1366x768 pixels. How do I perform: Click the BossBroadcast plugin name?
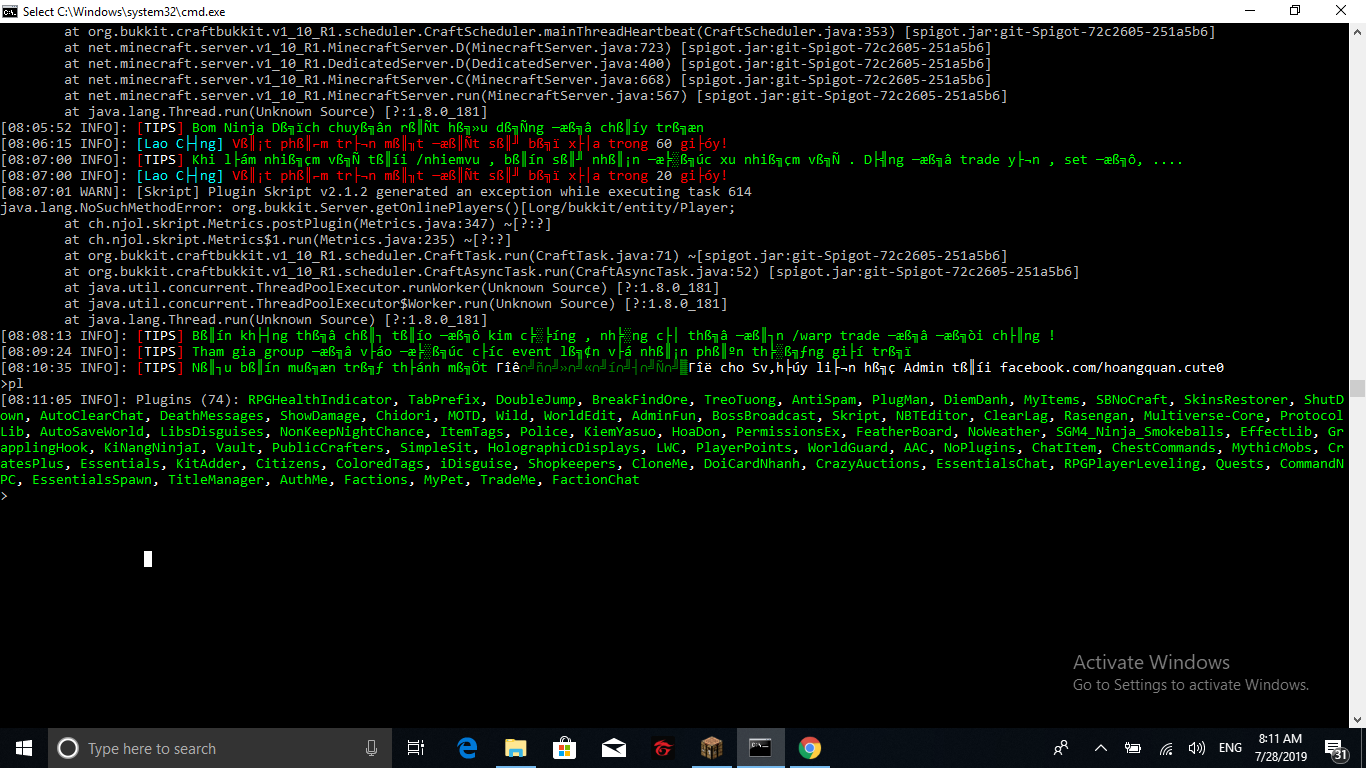pyautogui.click(x=764, y=416)
